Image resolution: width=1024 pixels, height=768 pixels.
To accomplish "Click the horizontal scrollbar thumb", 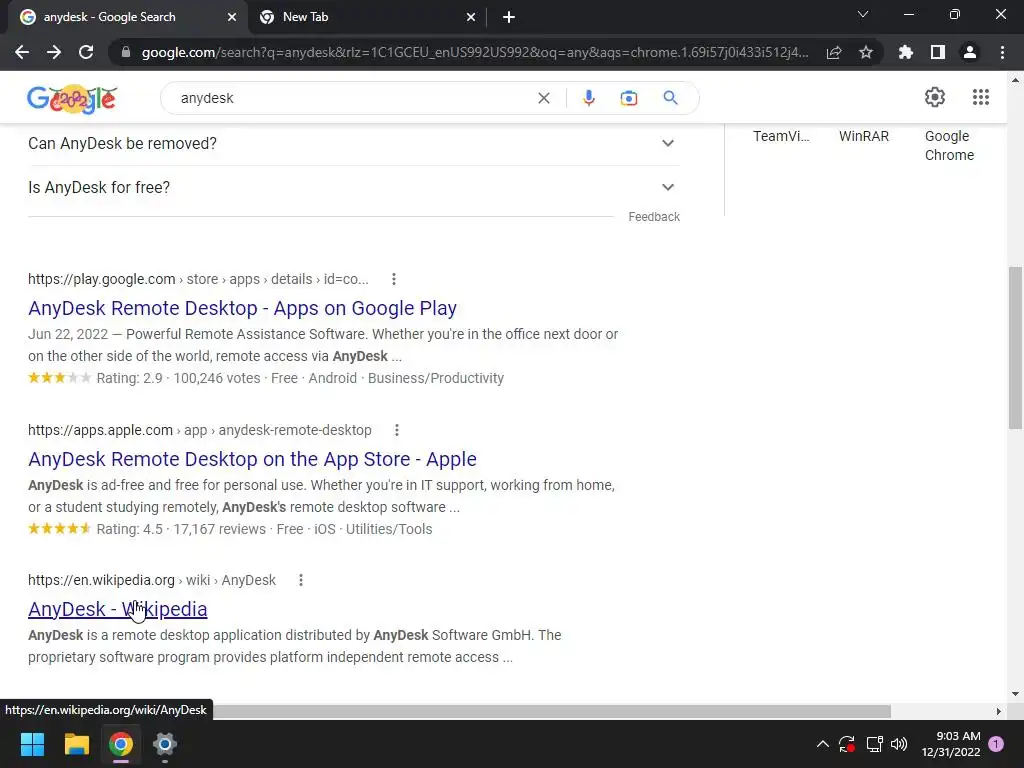I will point(551,711).
